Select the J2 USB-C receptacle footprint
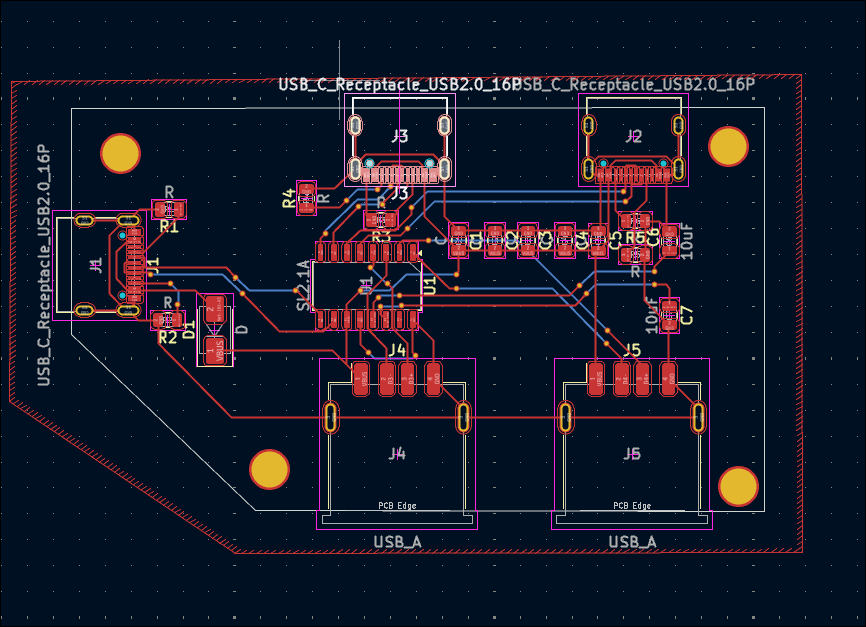 tap(634, 147)
